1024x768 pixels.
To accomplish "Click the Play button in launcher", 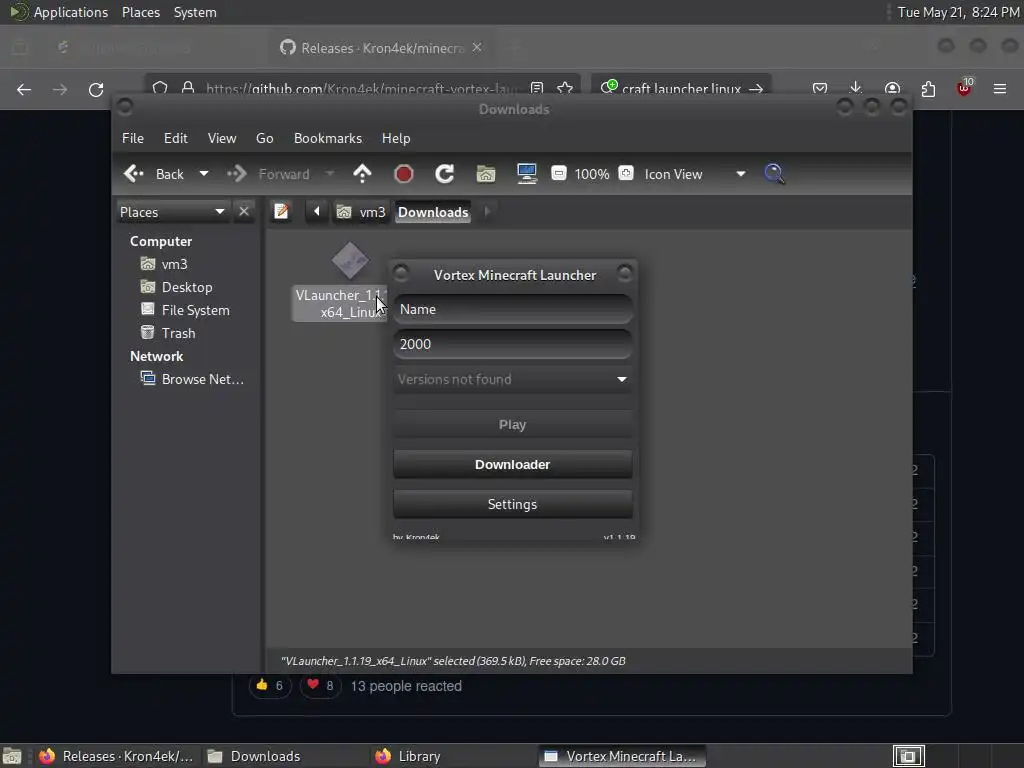I will pyautogui.click(x=513, y=424).
